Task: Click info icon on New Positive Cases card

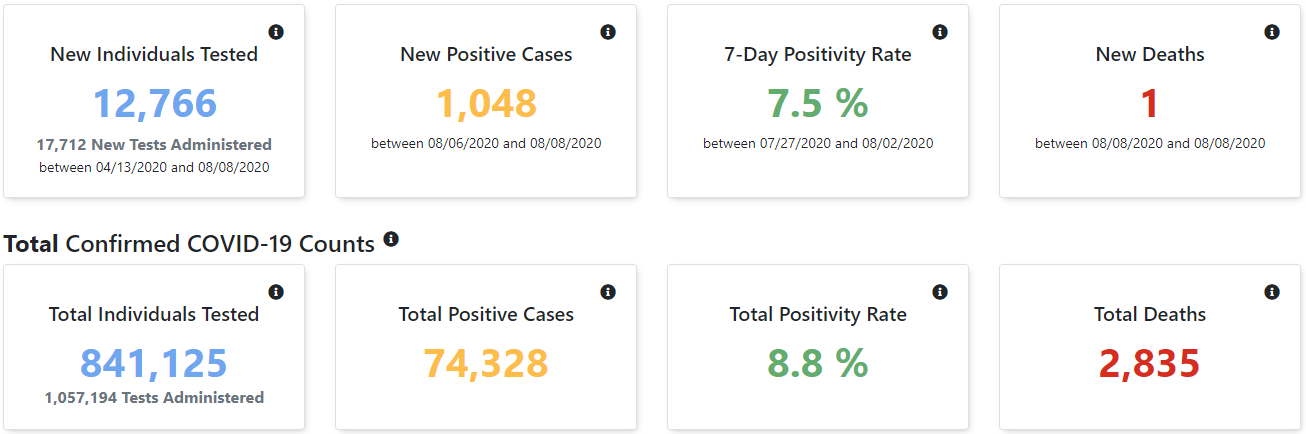Action: [x=608, y=32]
